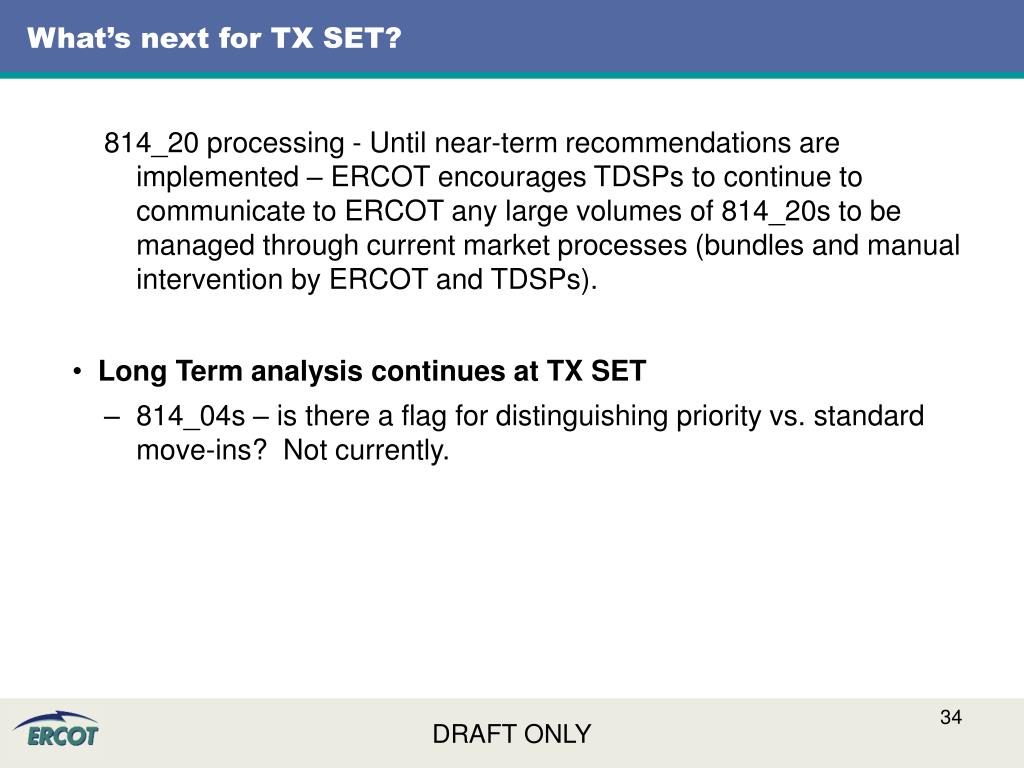Click 'intervention by ERCOT and TDSPs' line
Screen dimensions: 1024x768
click(366, 280)
